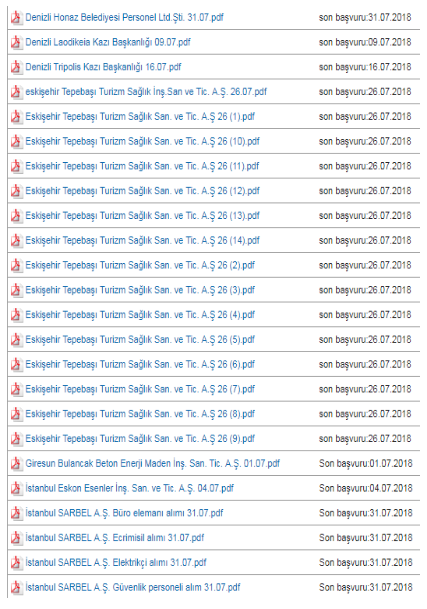Open Giresun Bulancak Beton Enerji Maden 01.07.pdf
The image size is (427, 609).
pos(153,463)
